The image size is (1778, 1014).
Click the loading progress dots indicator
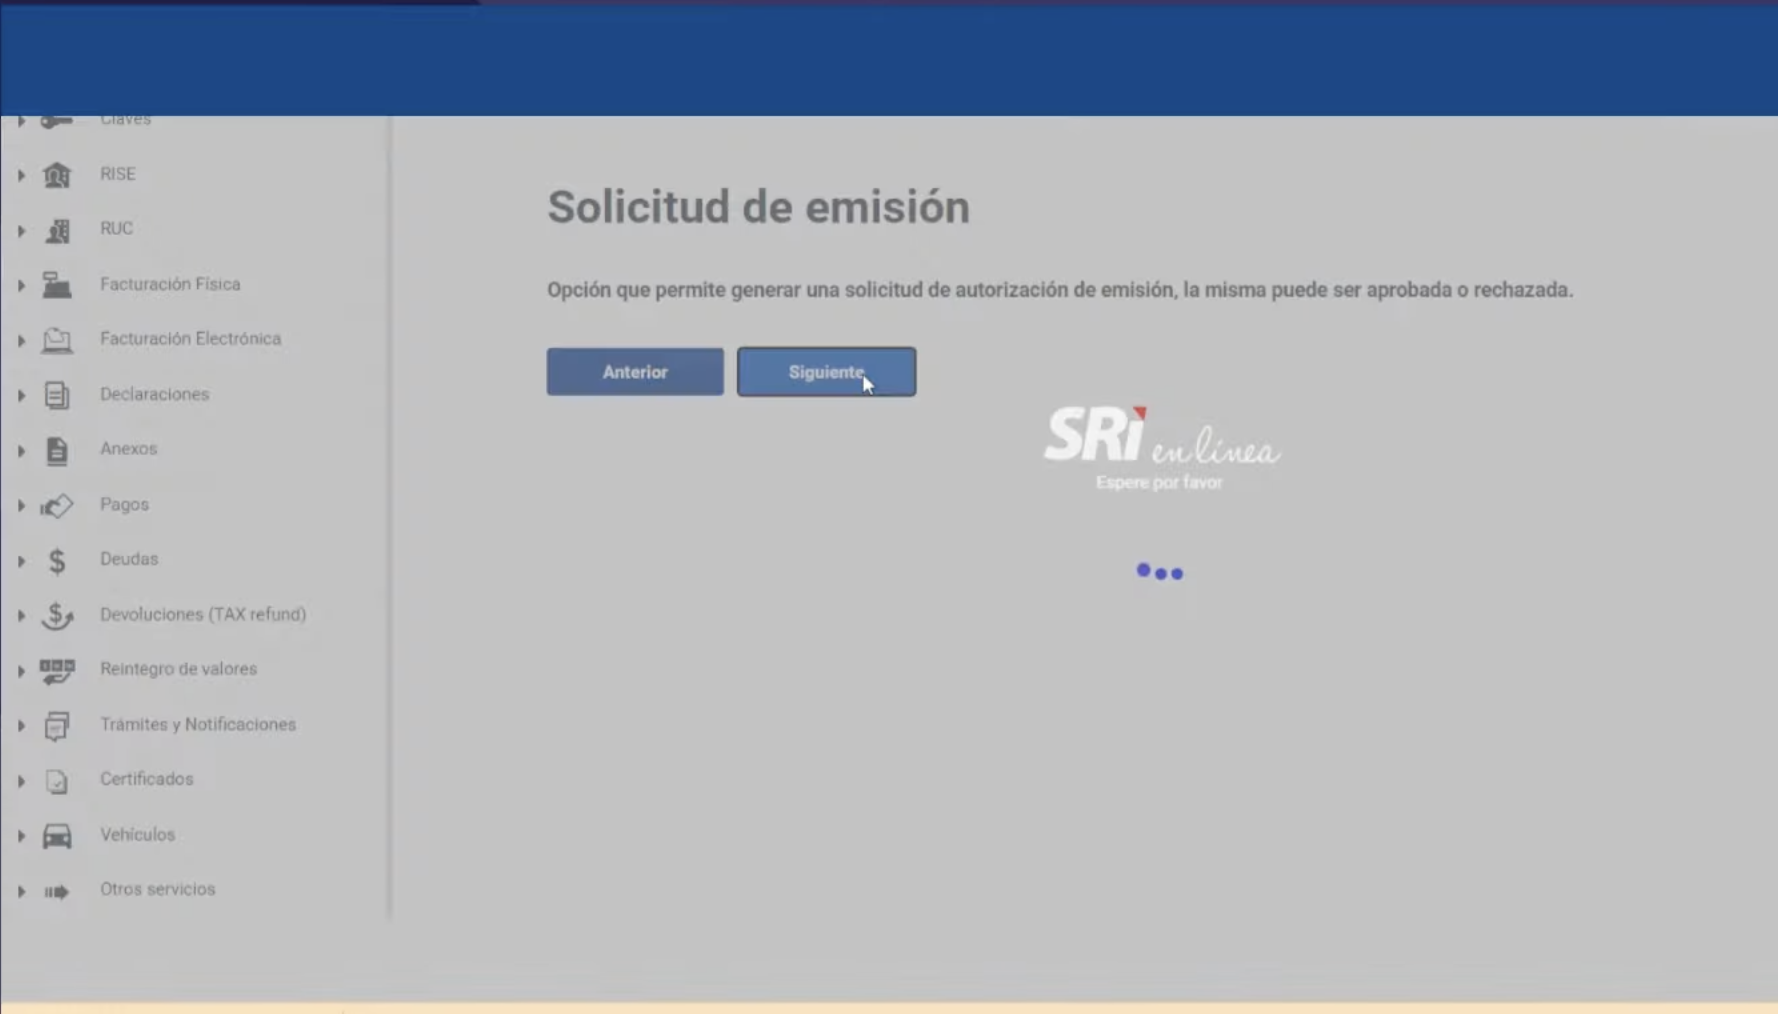1159,572
